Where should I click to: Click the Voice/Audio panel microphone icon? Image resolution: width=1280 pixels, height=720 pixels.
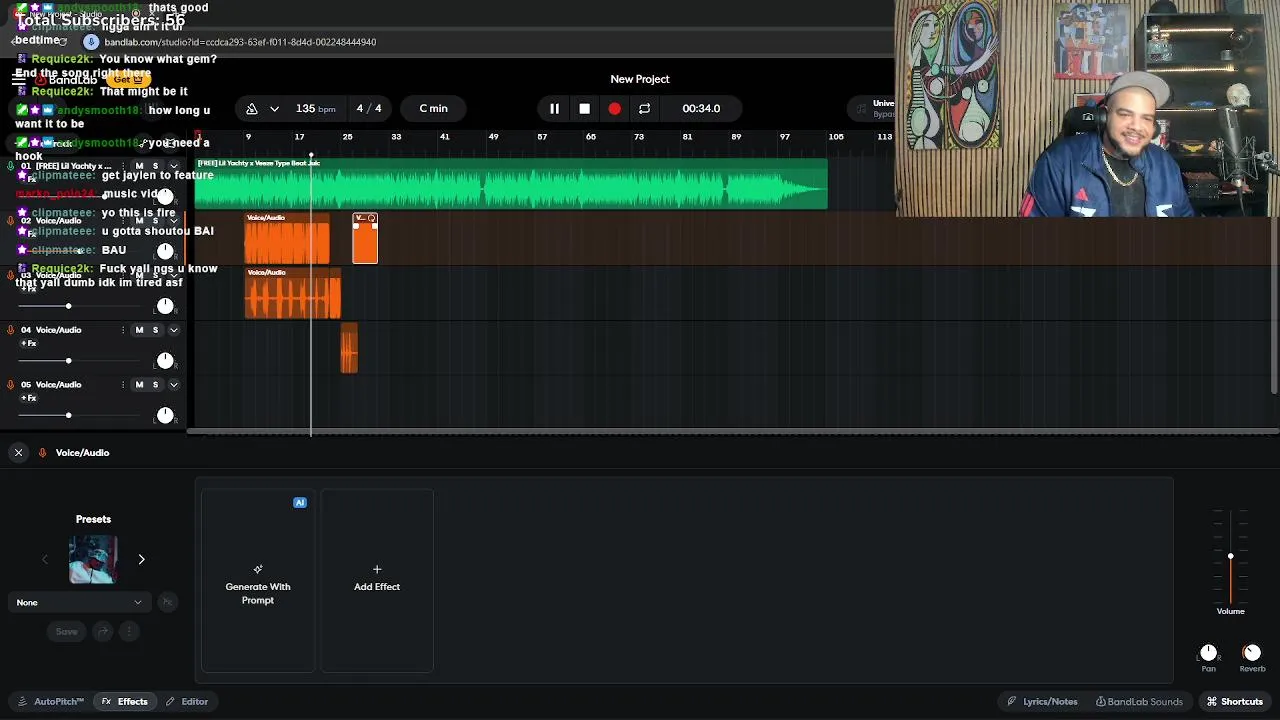pyautogui.click(x=42, y=453)
